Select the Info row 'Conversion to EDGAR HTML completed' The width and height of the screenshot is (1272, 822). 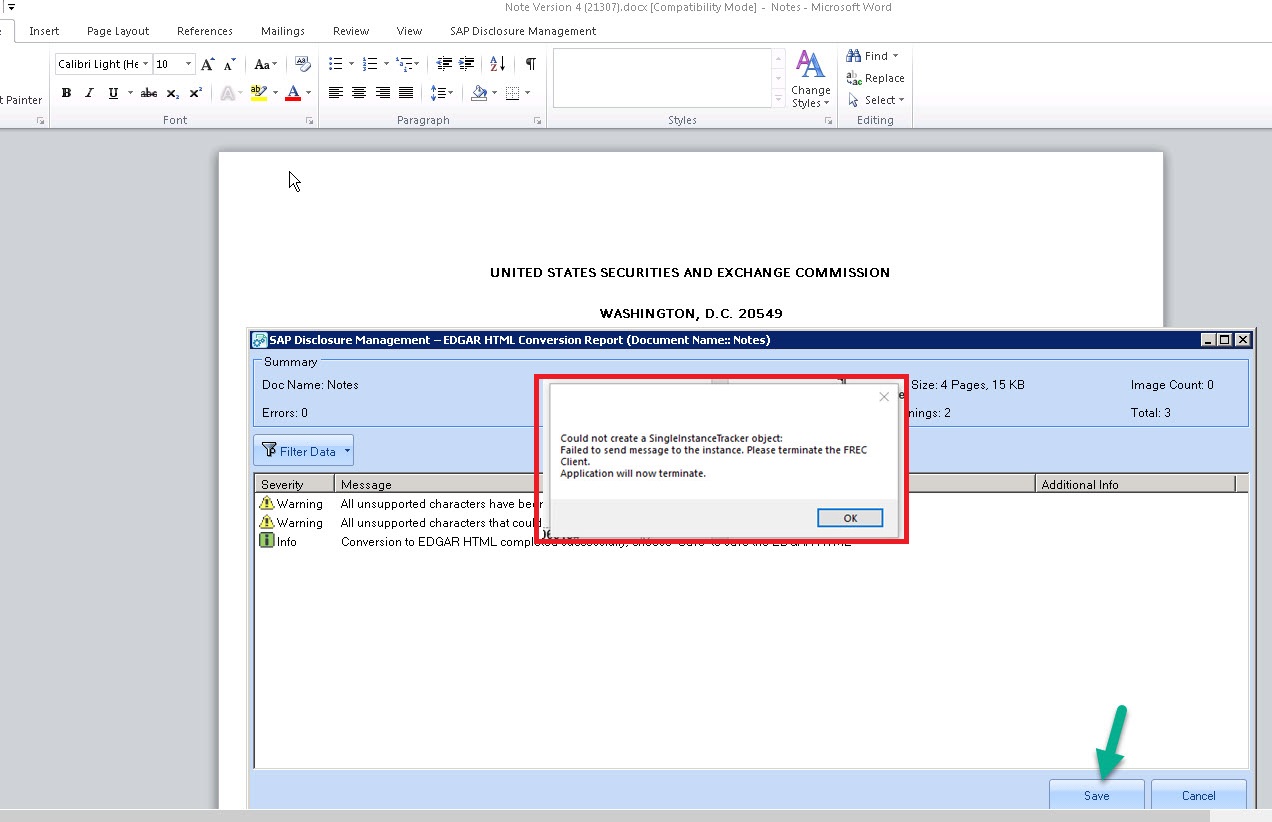750,542
